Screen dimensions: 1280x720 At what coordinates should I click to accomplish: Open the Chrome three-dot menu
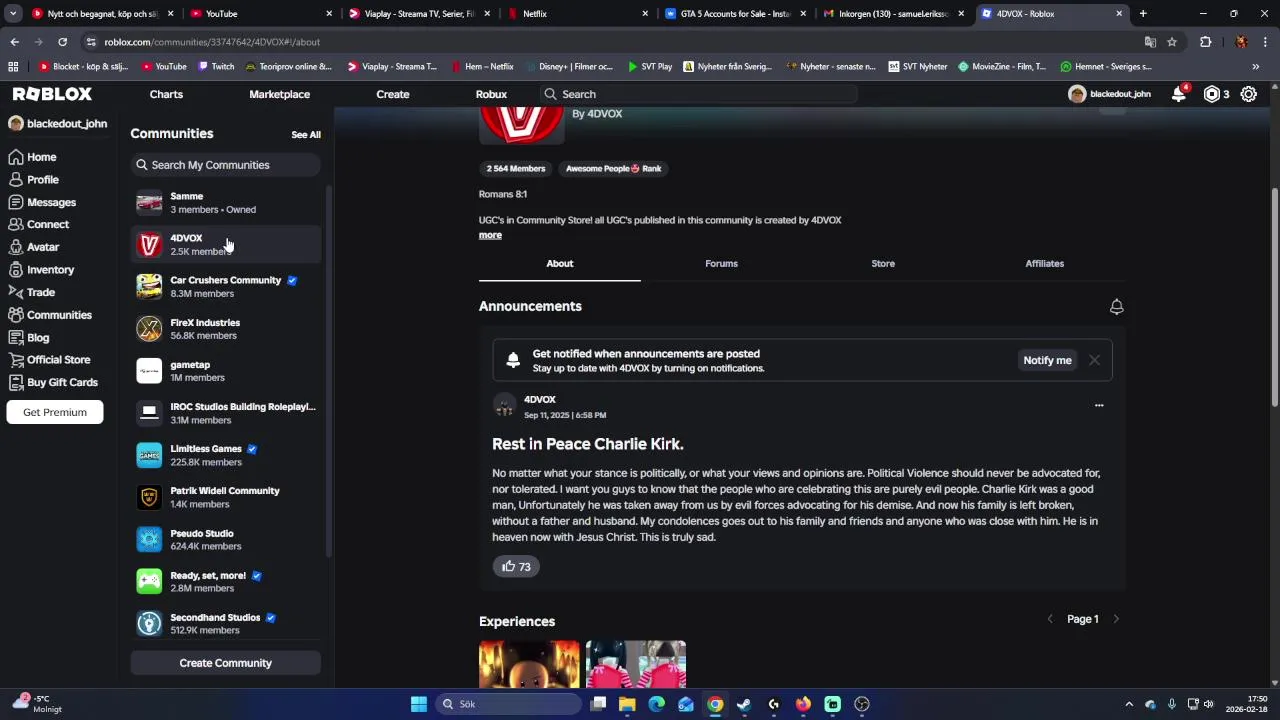tap(1266, 42)
